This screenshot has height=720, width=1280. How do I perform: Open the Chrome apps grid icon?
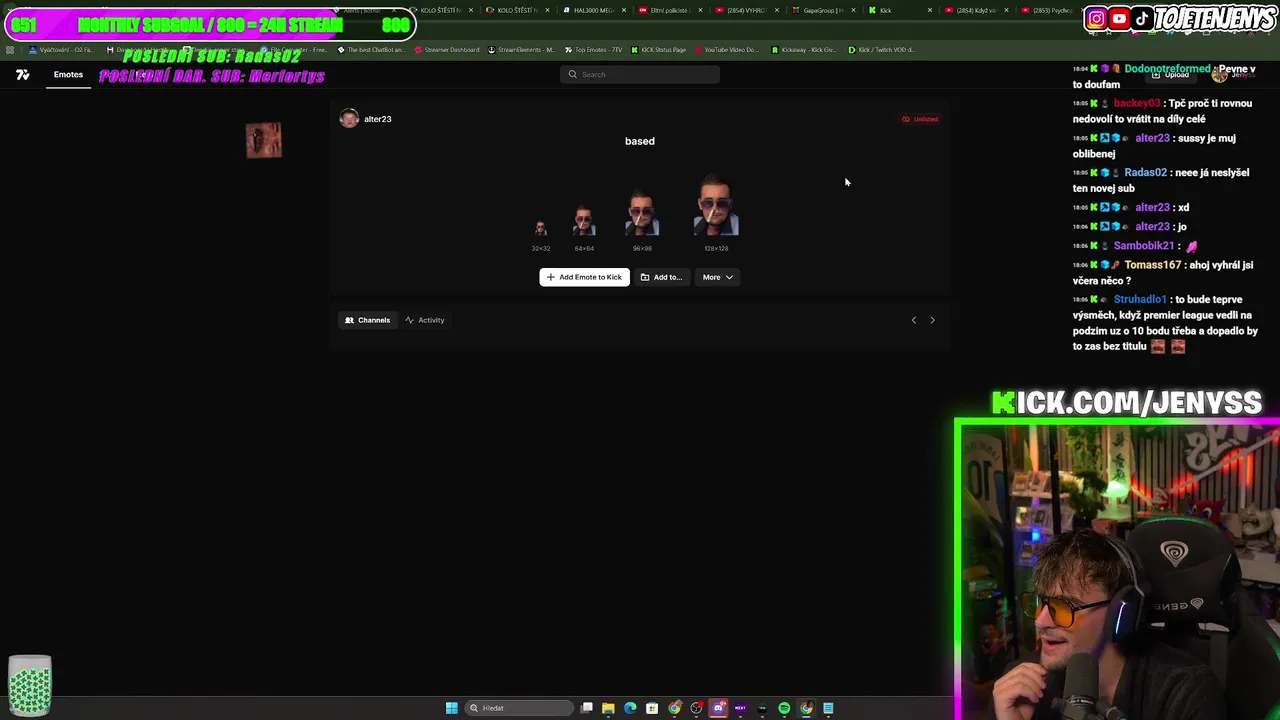pyautogui.click(x=10, y=50)
